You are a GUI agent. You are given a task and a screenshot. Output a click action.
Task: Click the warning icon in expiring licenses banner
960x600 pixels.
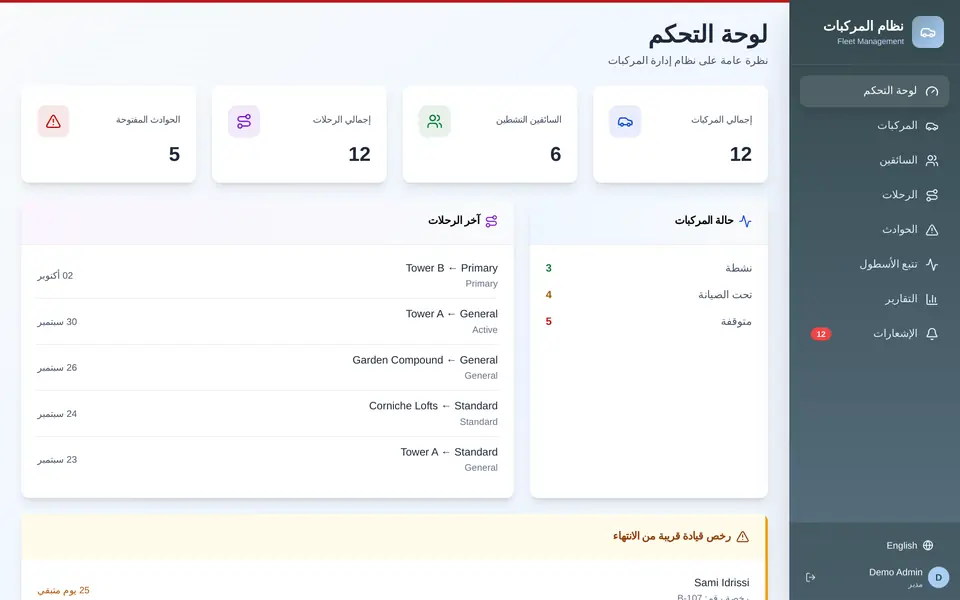coord(743,537)
